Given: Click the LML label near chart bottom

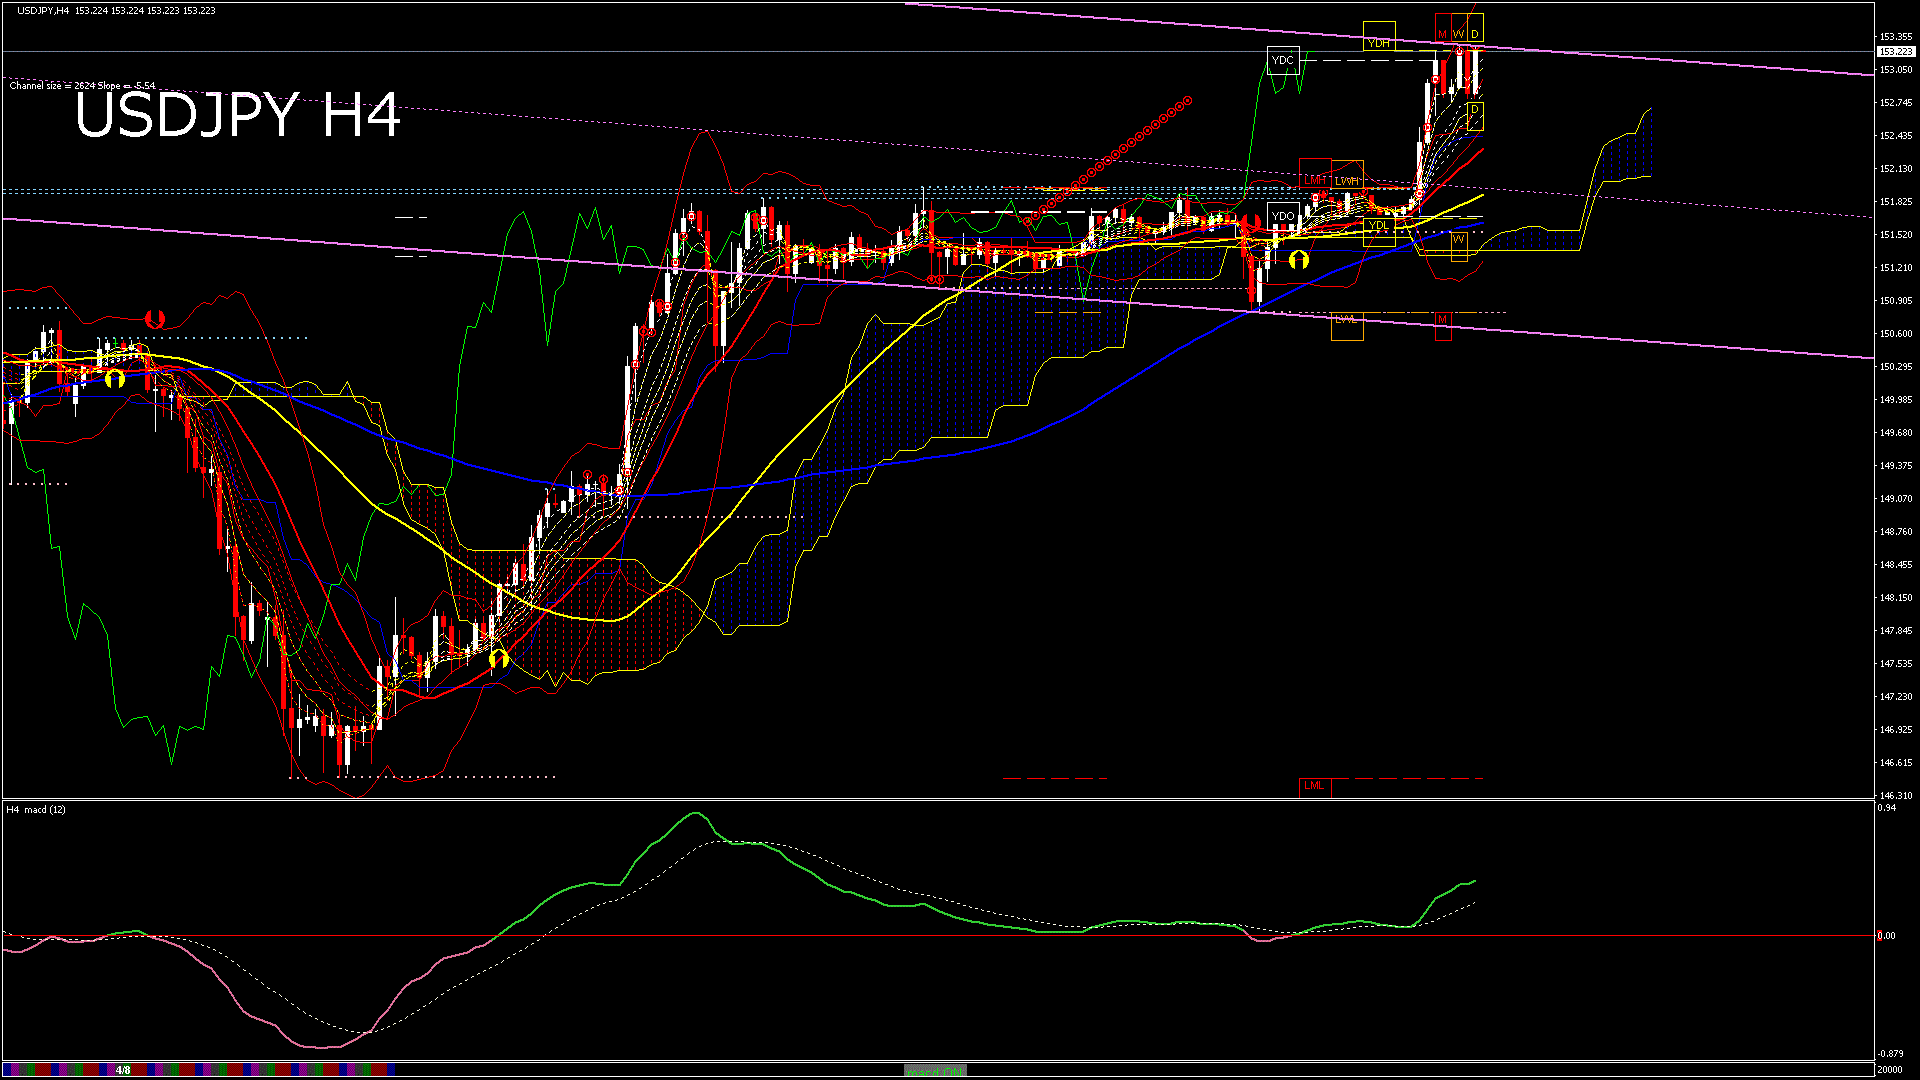Looking at the screenshot, I should 1314,786.
